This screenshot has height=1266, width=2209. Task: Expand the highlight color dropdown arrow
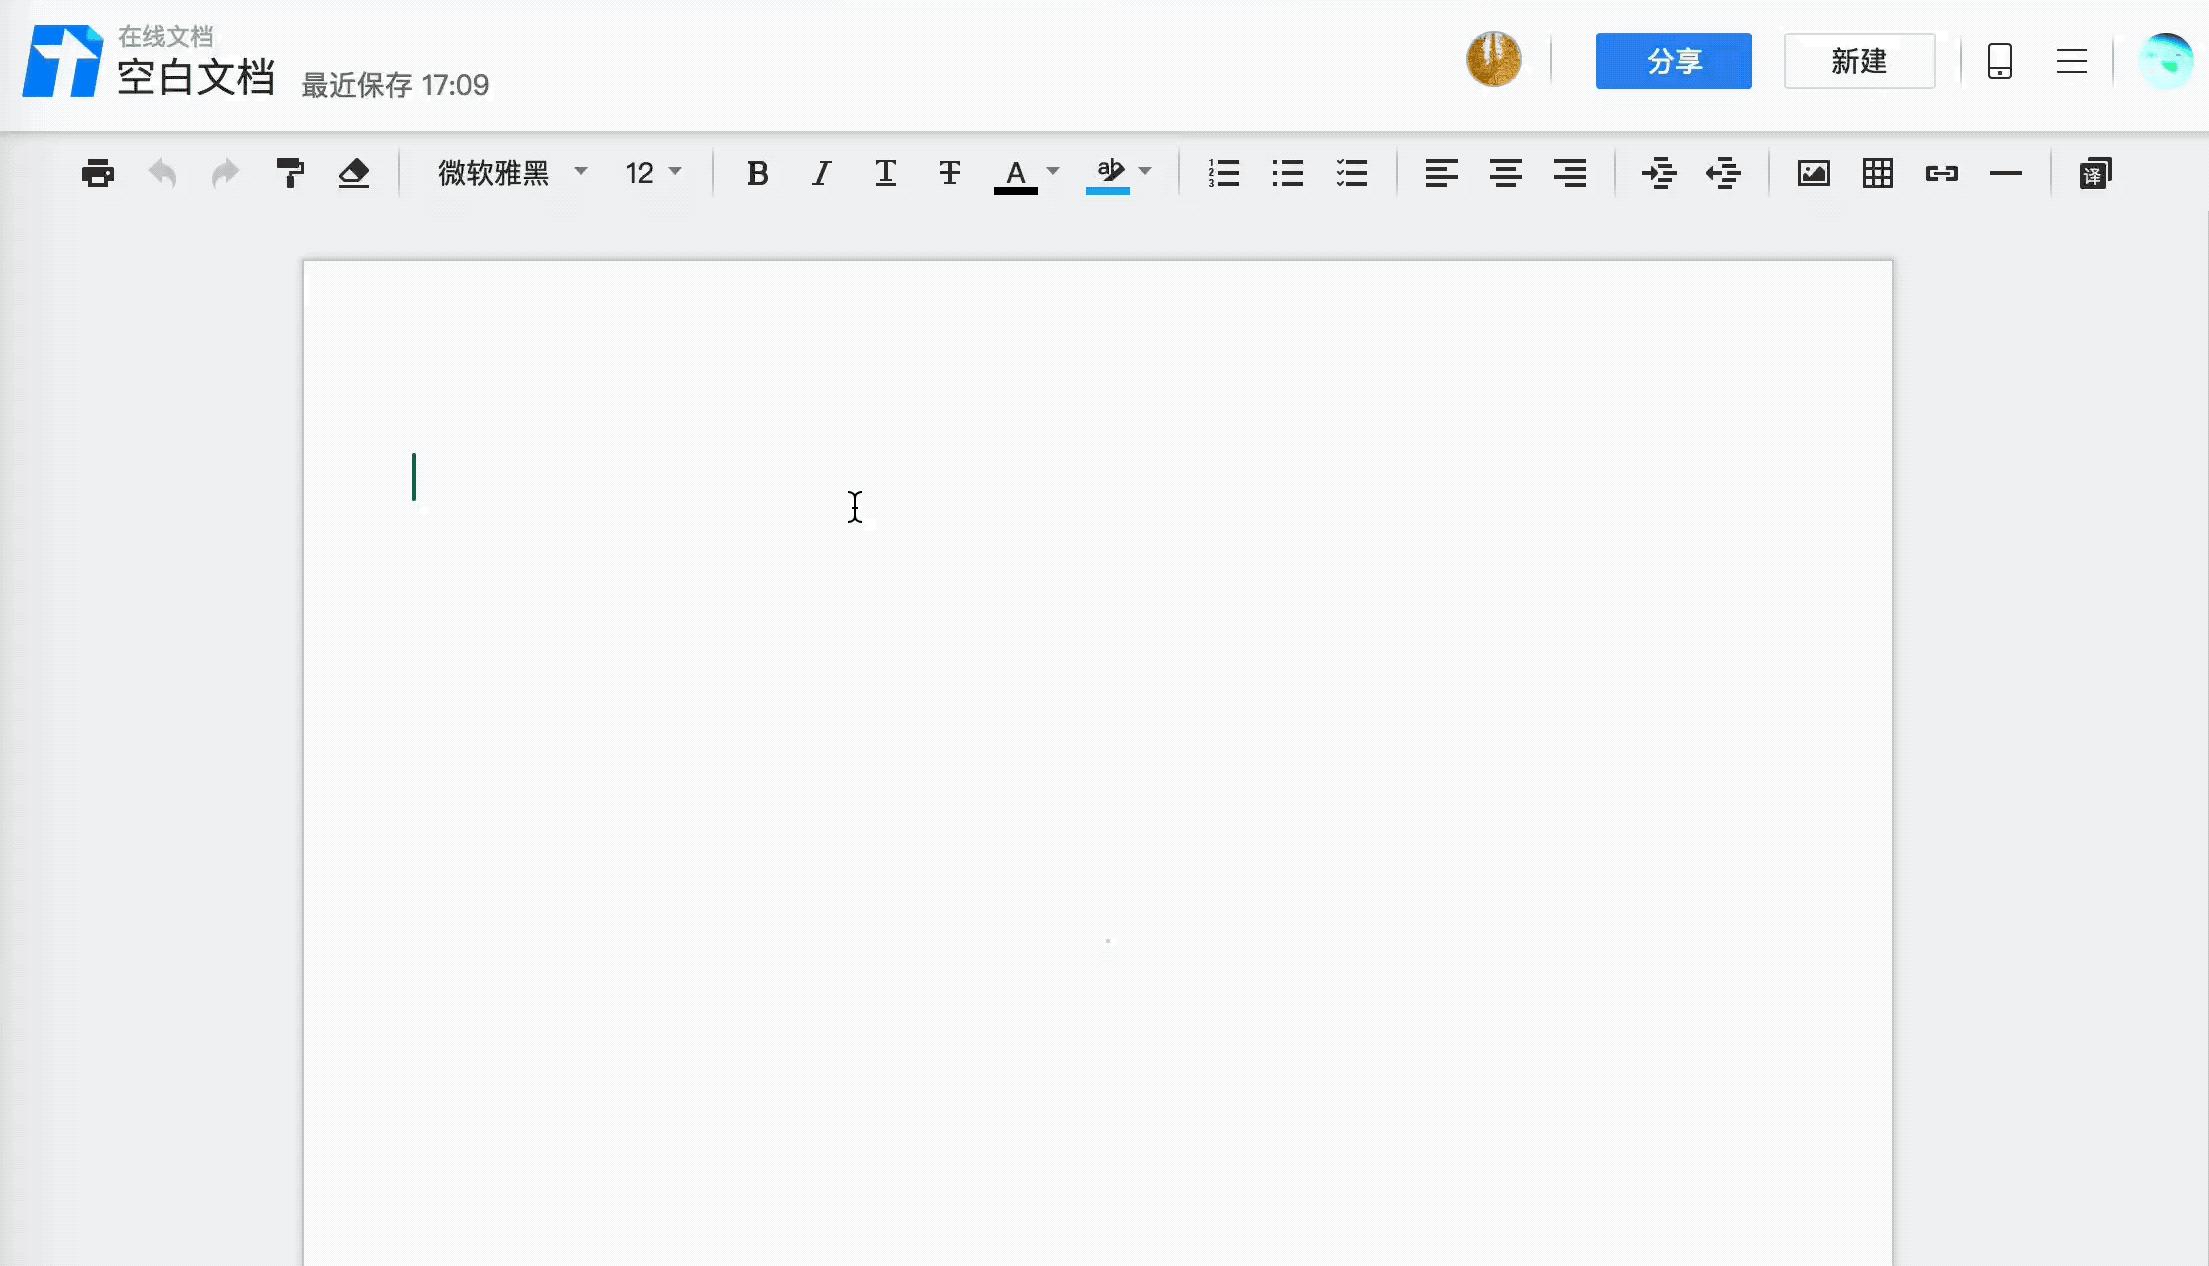[x=1146, y=172]
